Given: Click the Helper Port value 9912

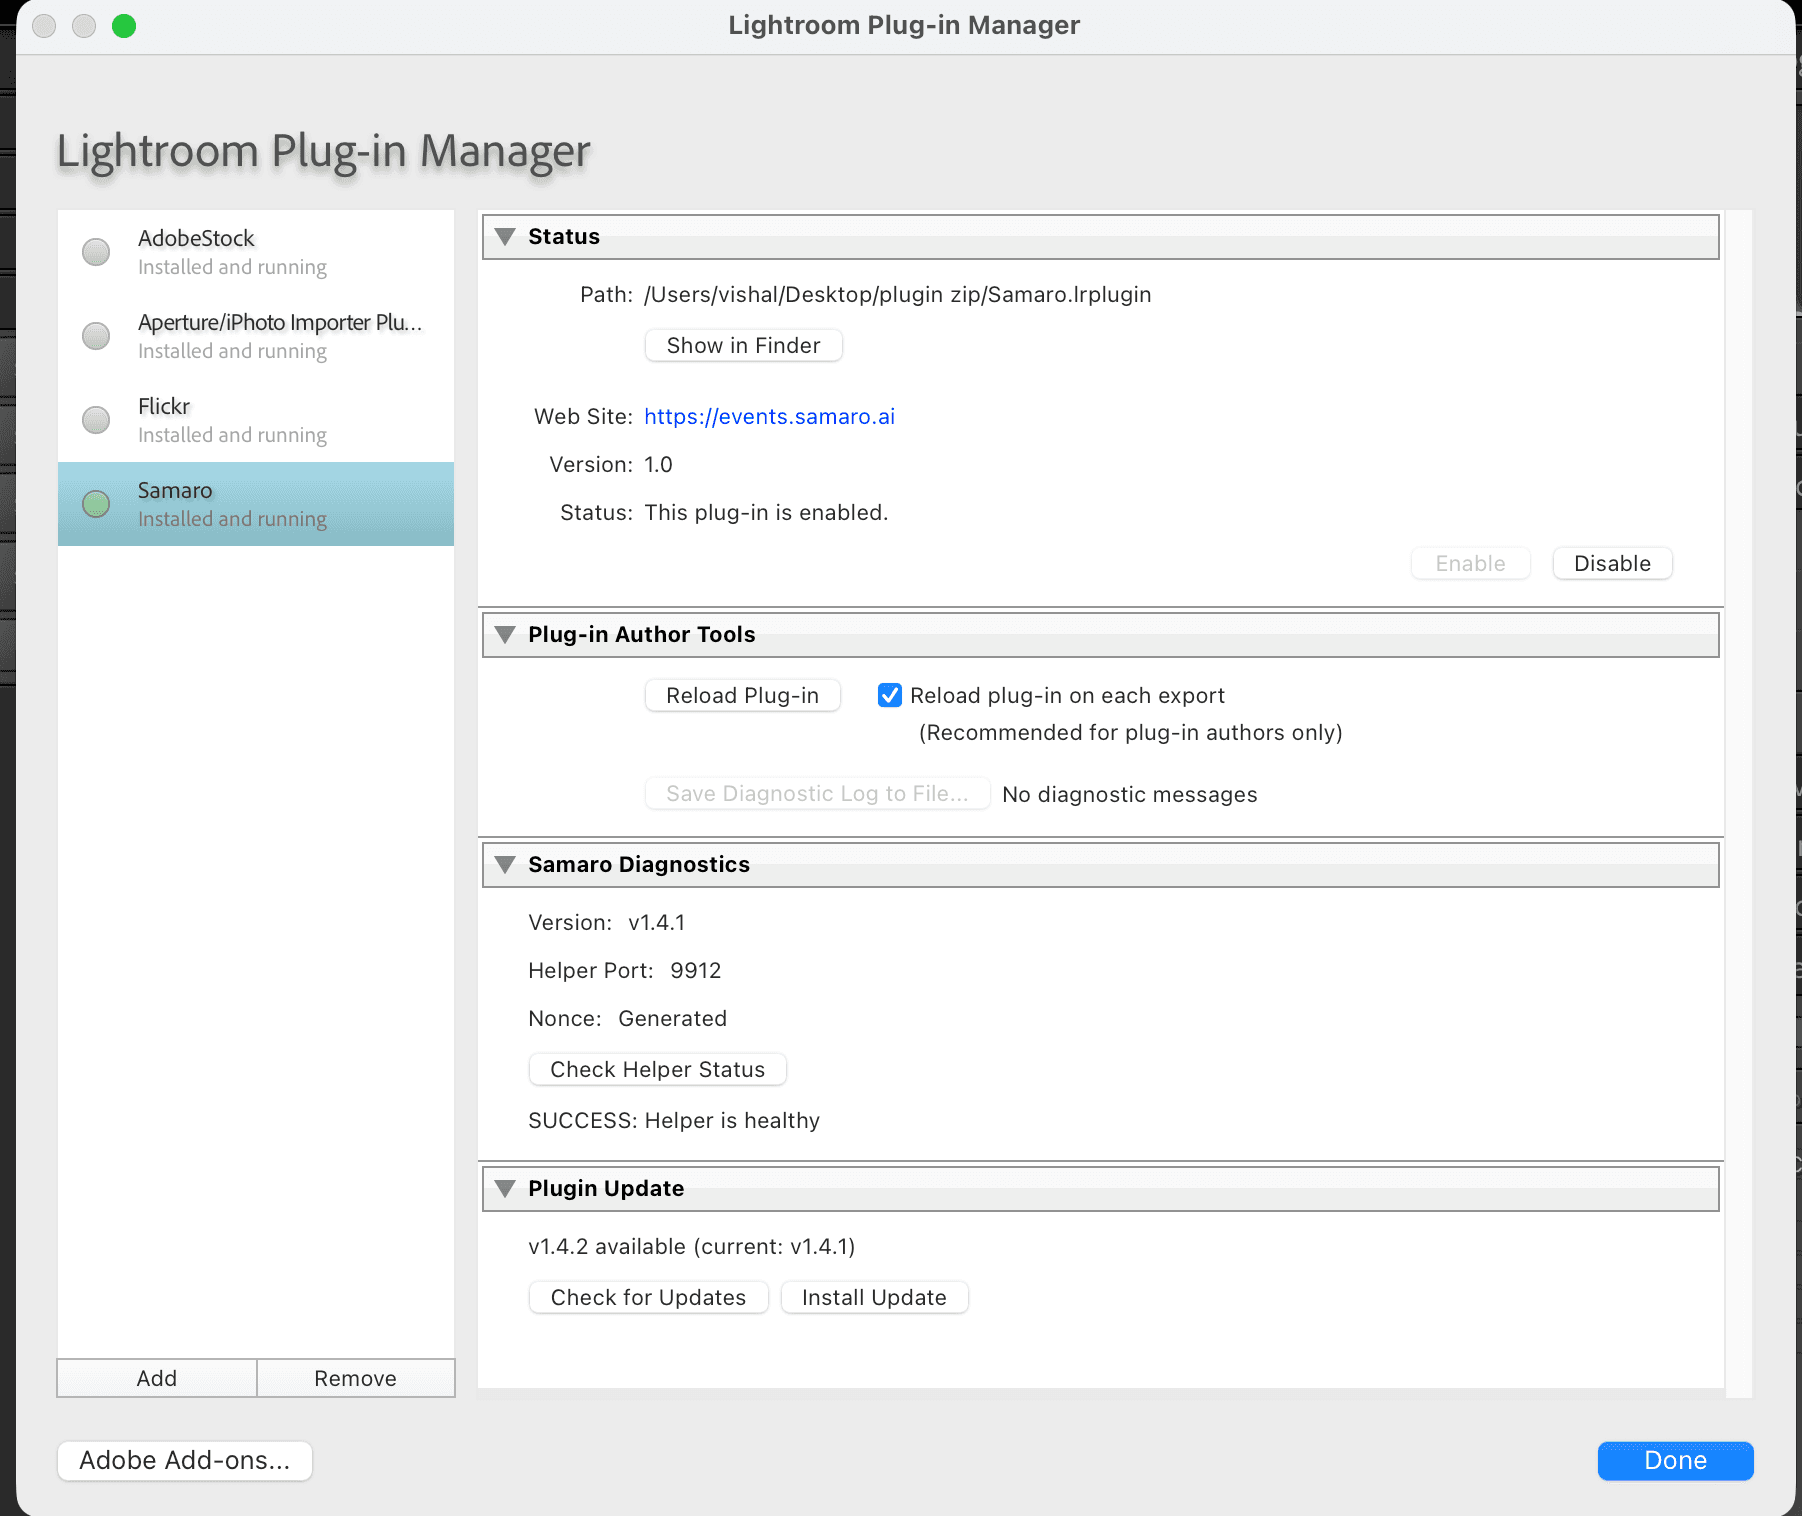Looking at the screenshot, I should coord(696,971).
